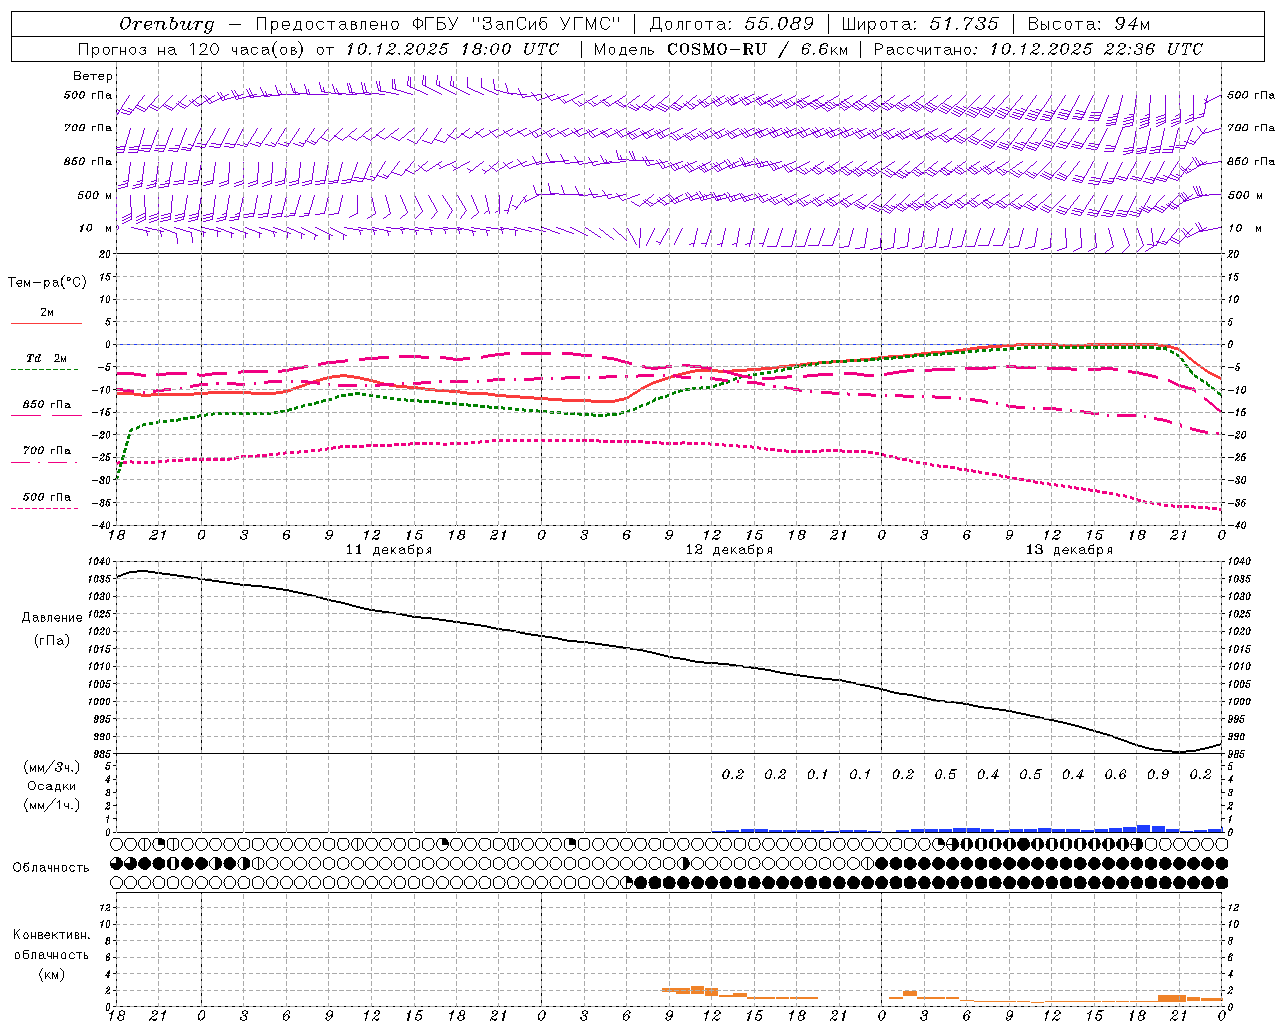This screenshot has width=1280, height=1024.
Task: Click the "Давление" pressure panel label
Action: coord(52,618)
